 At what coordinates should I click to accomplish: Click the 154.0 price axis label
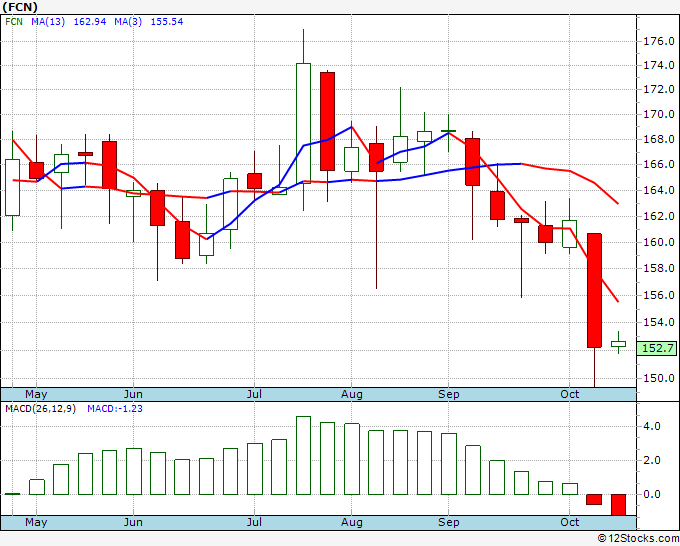point(658,322)
